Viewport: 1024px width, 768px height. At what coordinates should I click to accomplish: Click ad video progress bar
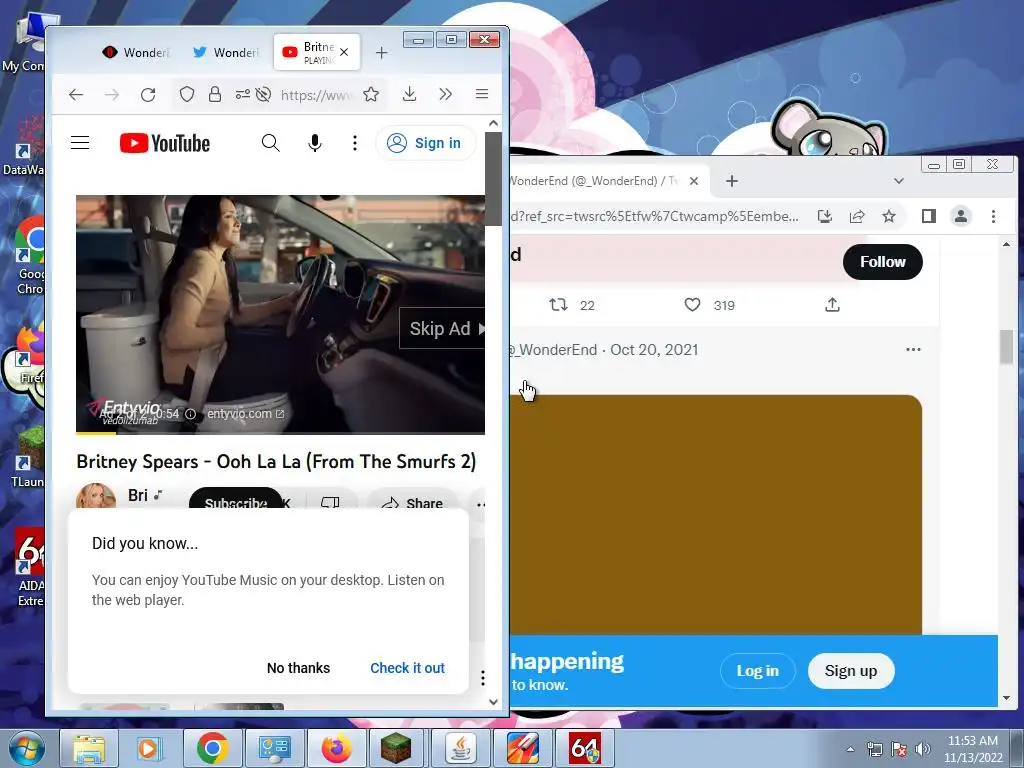(x=280, y=432)
